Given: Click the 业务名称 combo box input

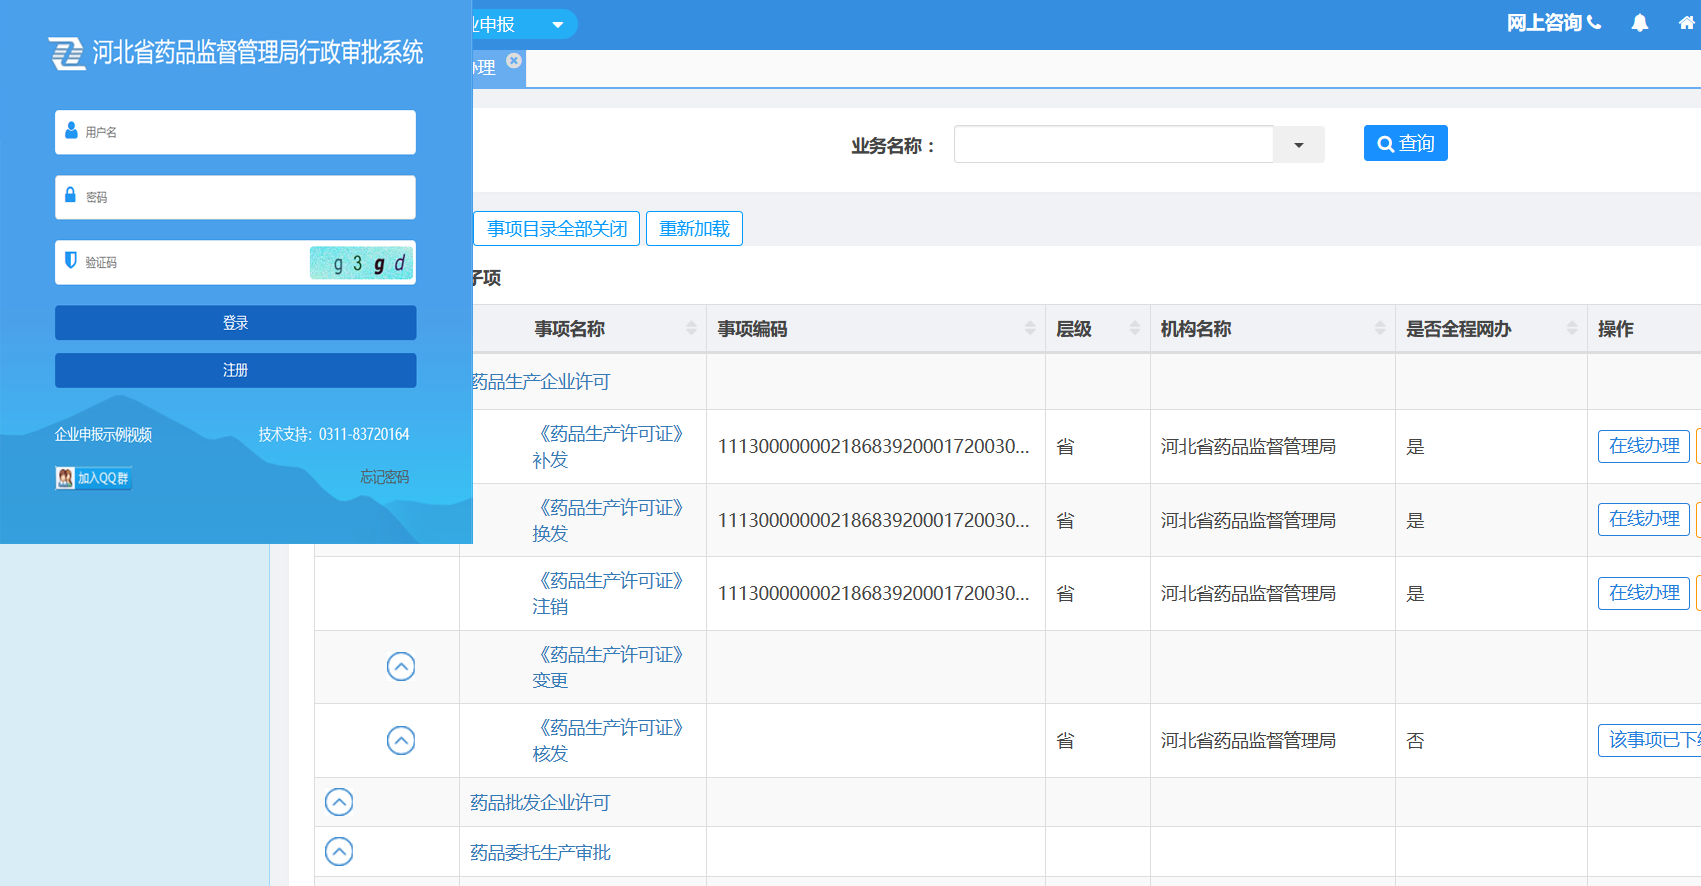Looking at the screenshot, I should pos(1113,144).
